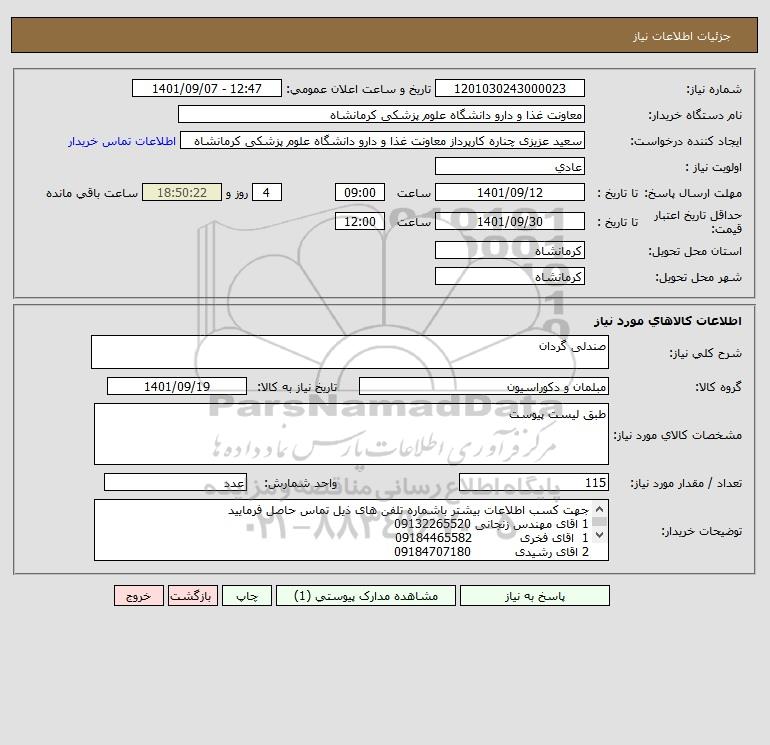770x745 pixels.
Task: Click the price validity date 1401/09/30
Action: [x=510, y=221]
